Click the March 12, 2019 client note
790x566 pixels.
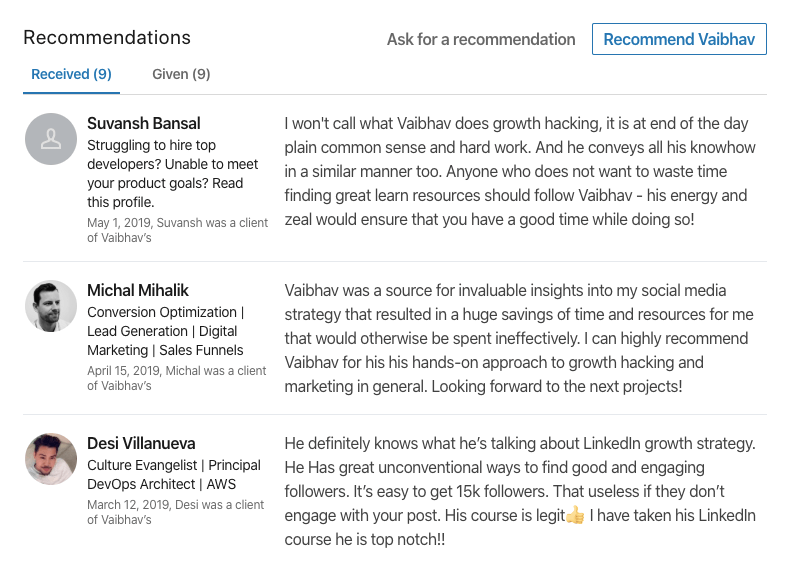click(x=175, y=512)
